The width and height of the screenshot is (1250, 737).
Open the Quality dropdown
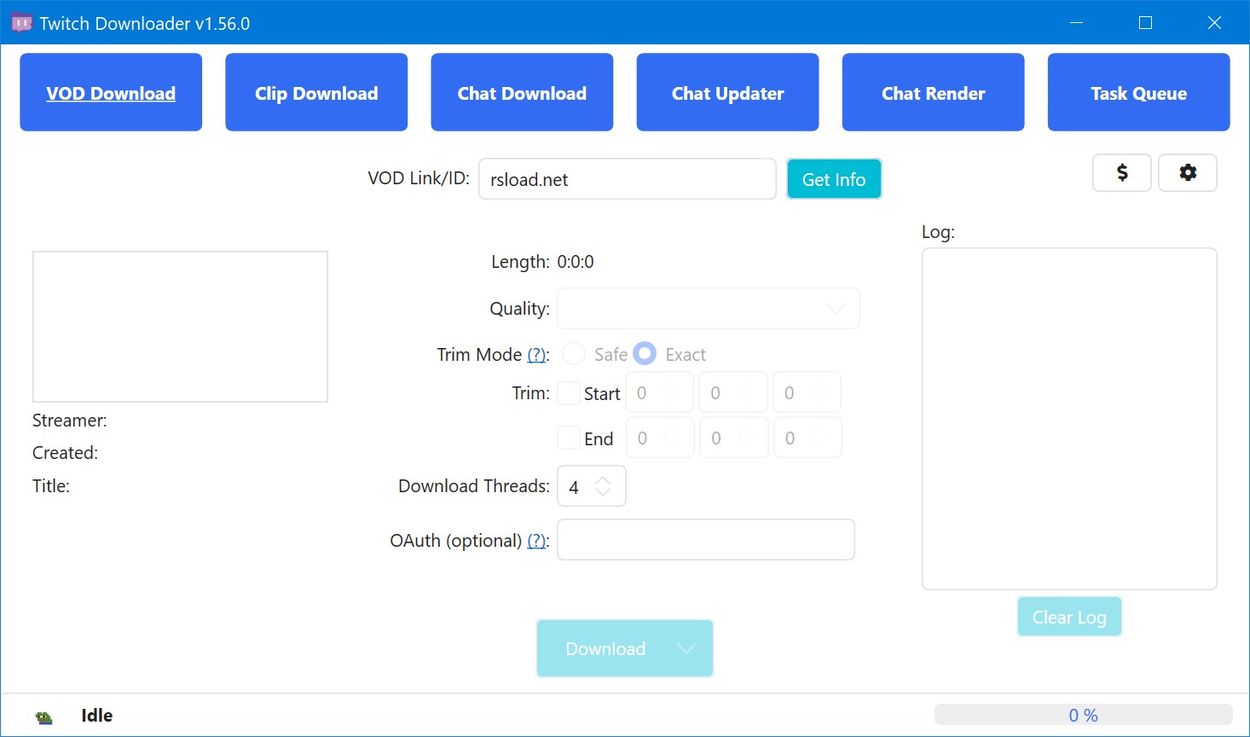pyautogui.click(x=708, y=308)
